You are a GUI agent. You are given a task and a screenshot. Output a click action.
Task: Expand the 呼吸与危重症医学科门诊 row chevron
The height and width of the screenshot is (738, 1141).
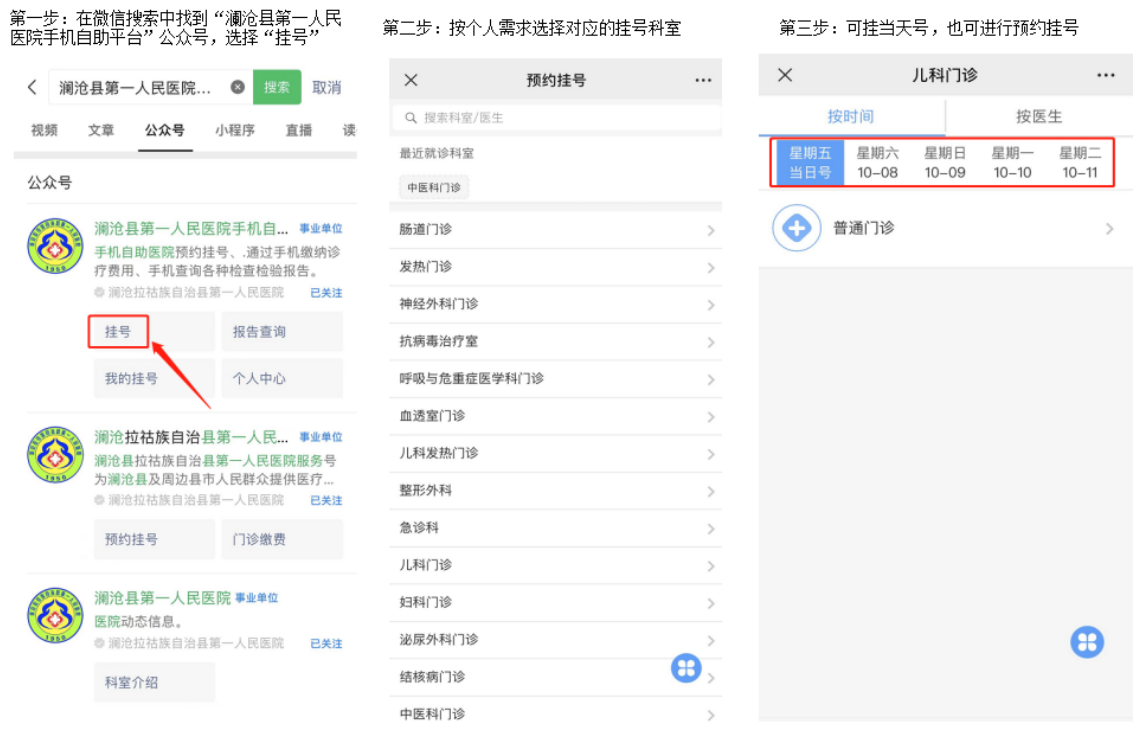coord(710,380)
